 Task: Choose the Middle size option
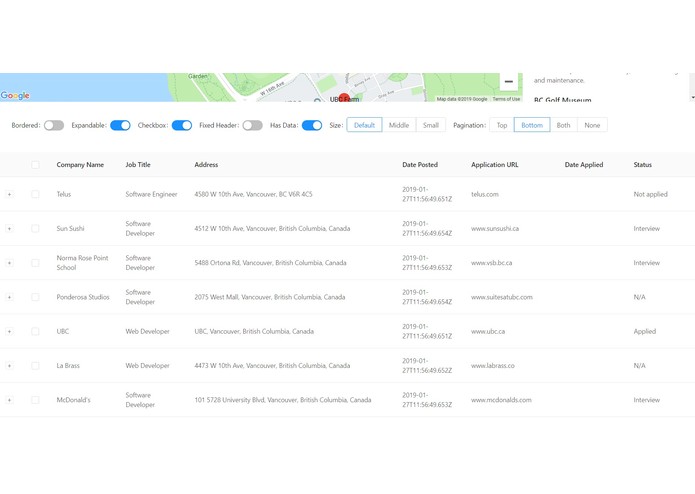tap(399, 125)
